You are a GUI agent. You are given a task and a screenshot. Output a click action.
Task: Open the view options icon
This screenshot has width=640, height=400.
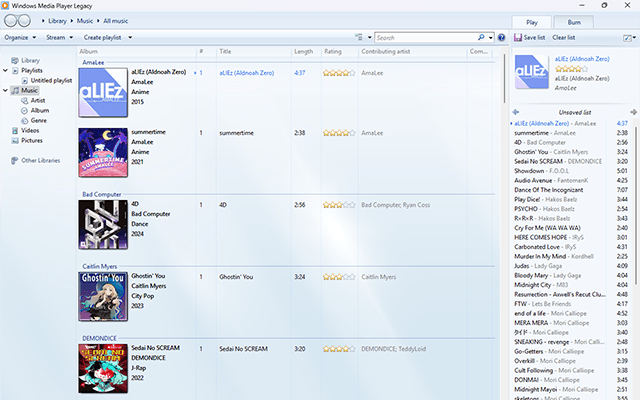359,38
